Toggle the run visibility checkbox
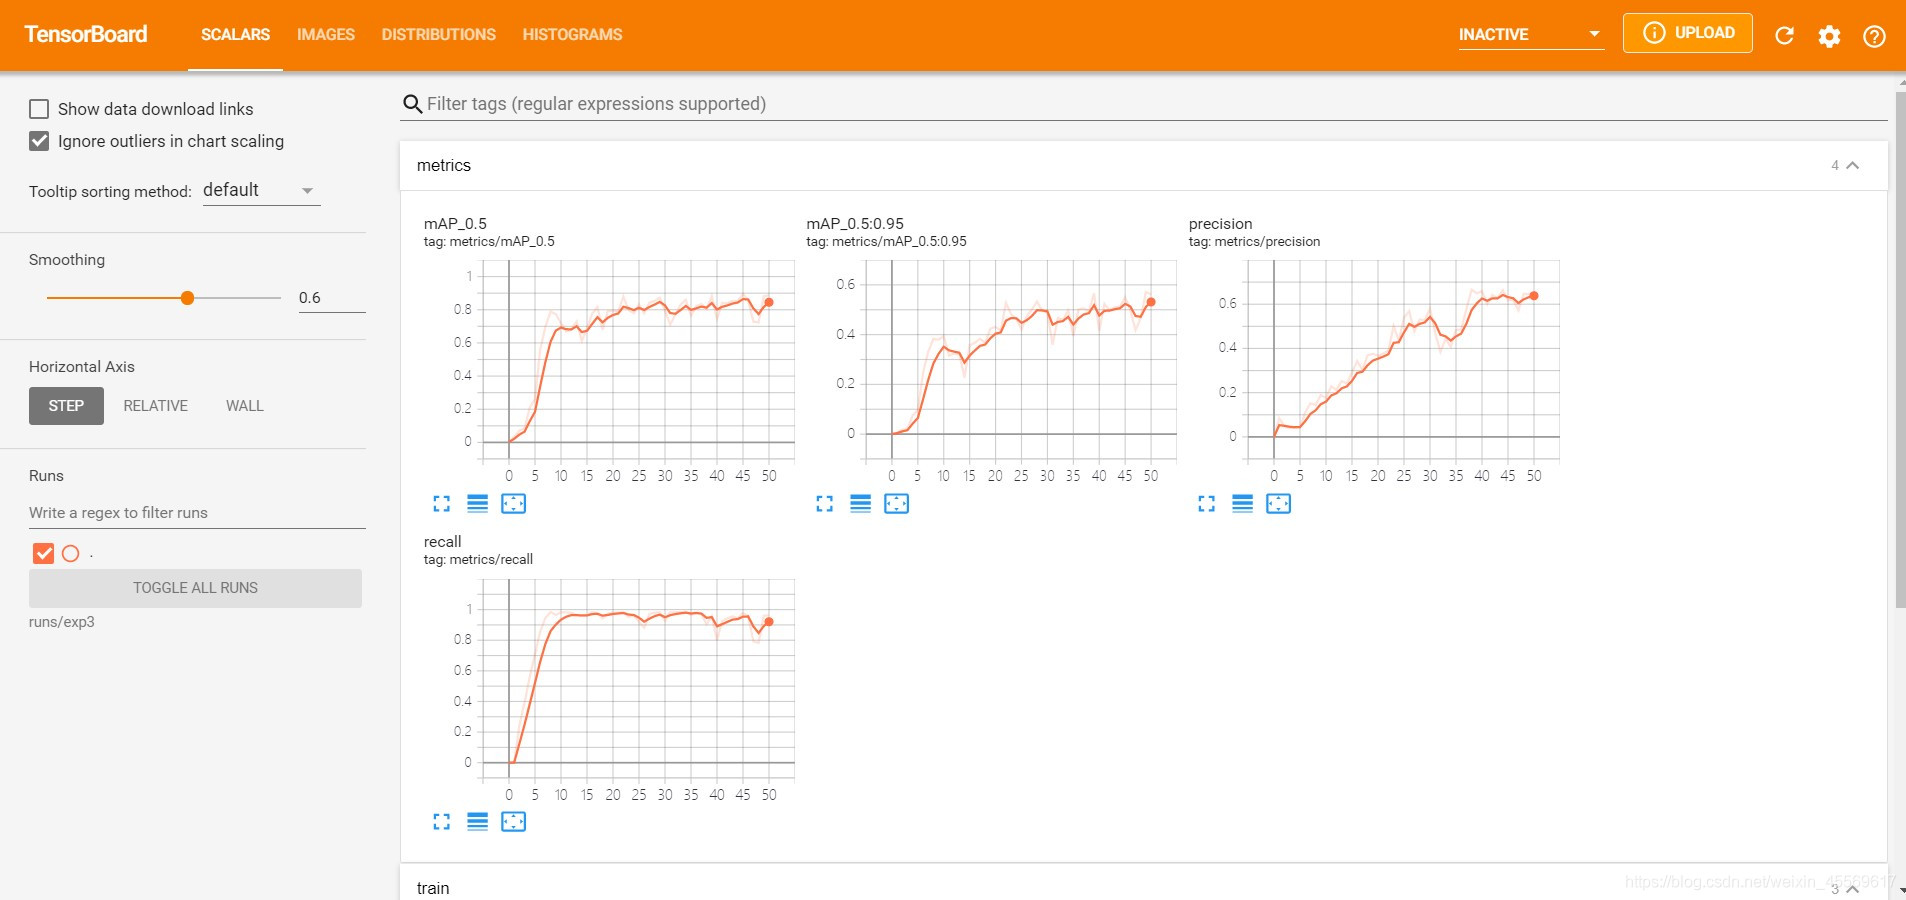 (43, 553)
